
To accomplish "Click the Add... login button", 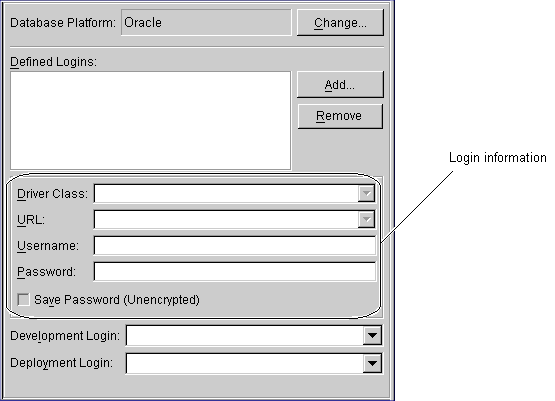I will point(340,85).
